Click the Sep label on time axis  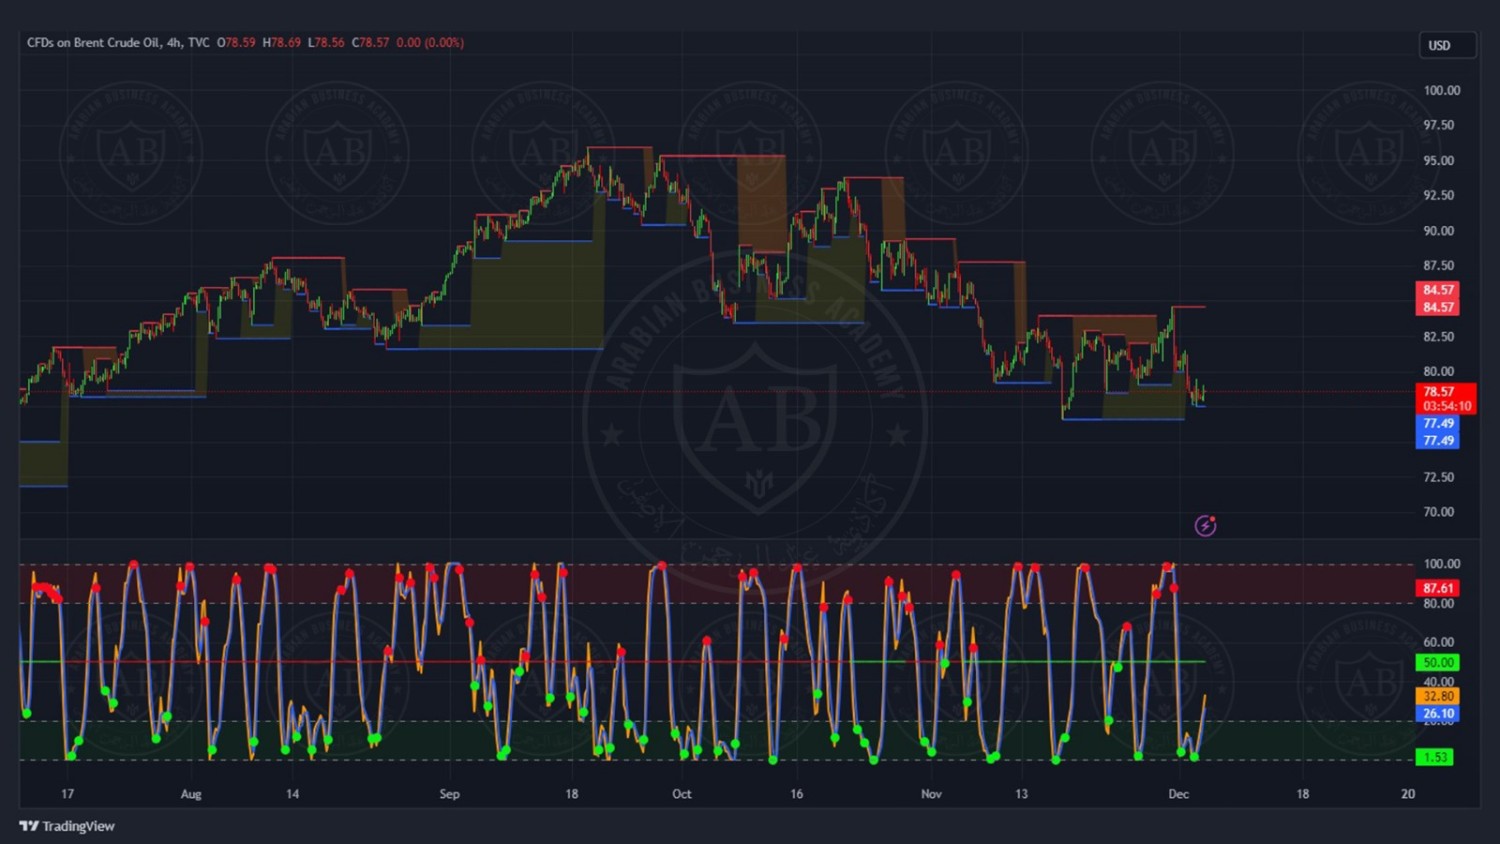449,794
